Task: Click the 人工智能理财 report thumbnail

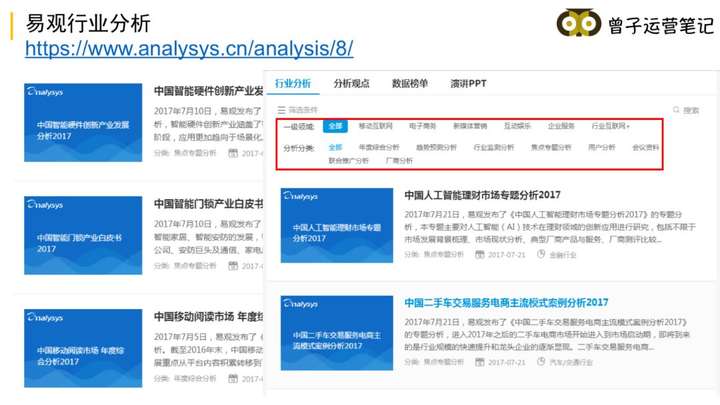Action: tap(337, 225)
